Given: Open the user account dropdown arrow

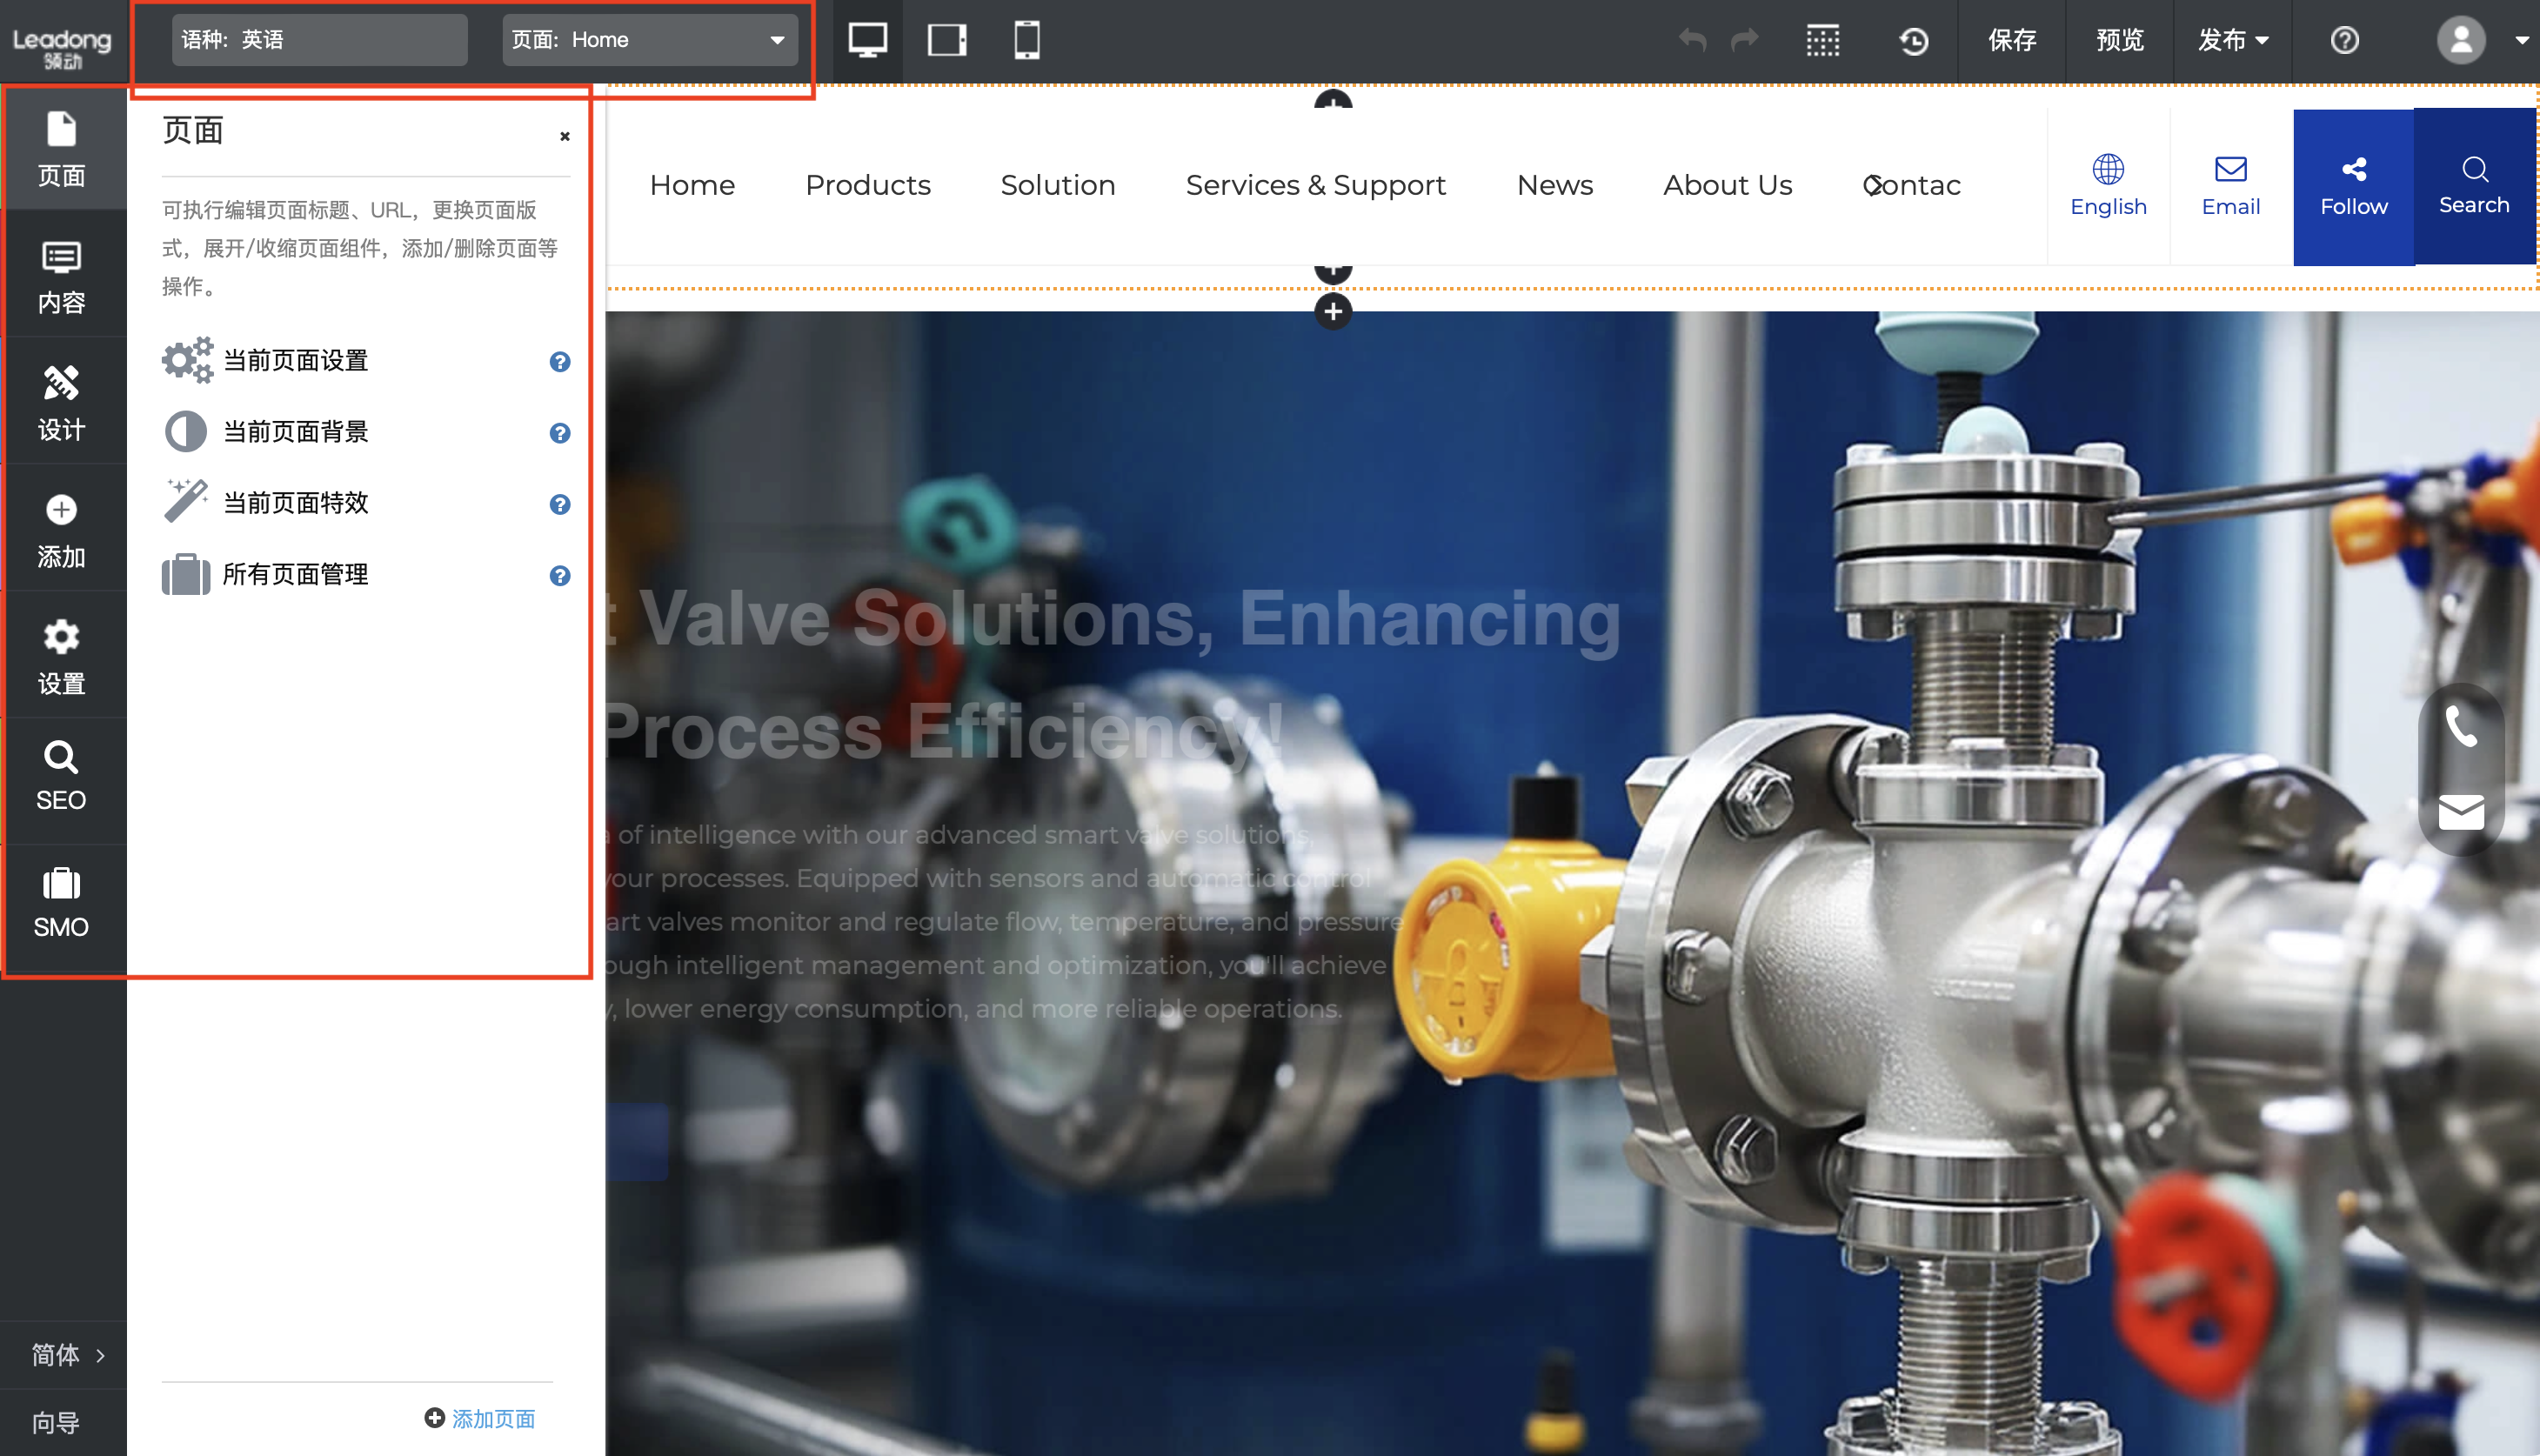Looking at the screenshot, I should point(2522,40).
